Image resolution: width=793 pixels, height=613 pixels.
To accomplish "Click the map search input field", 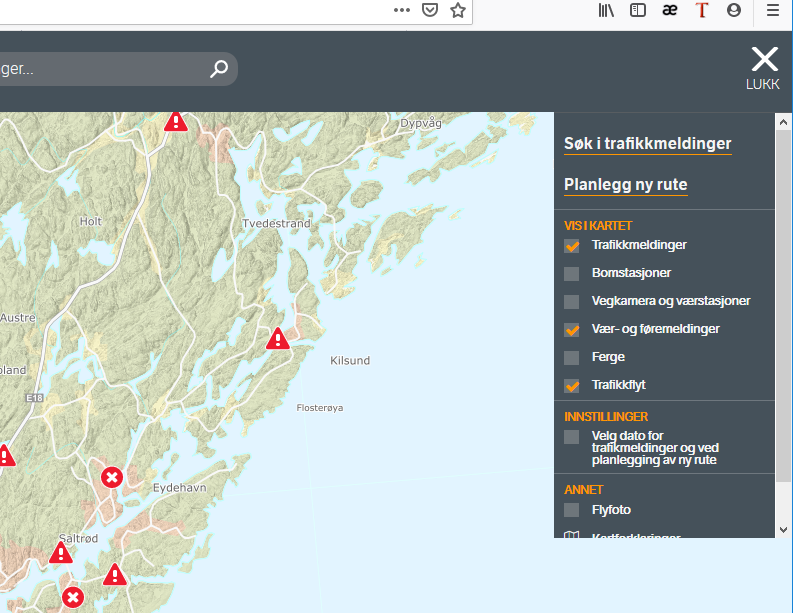I will [100, 69].
